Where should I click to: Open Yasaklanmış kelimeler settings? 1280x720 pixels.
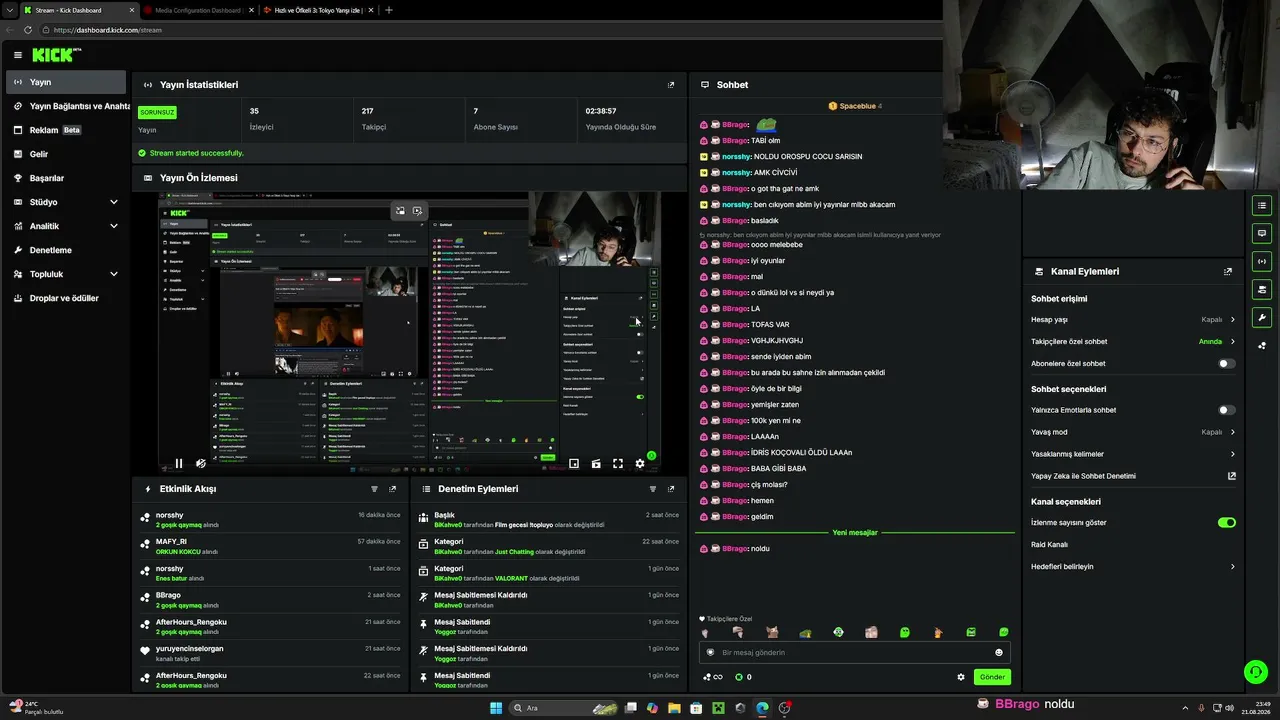[1133, 454]
